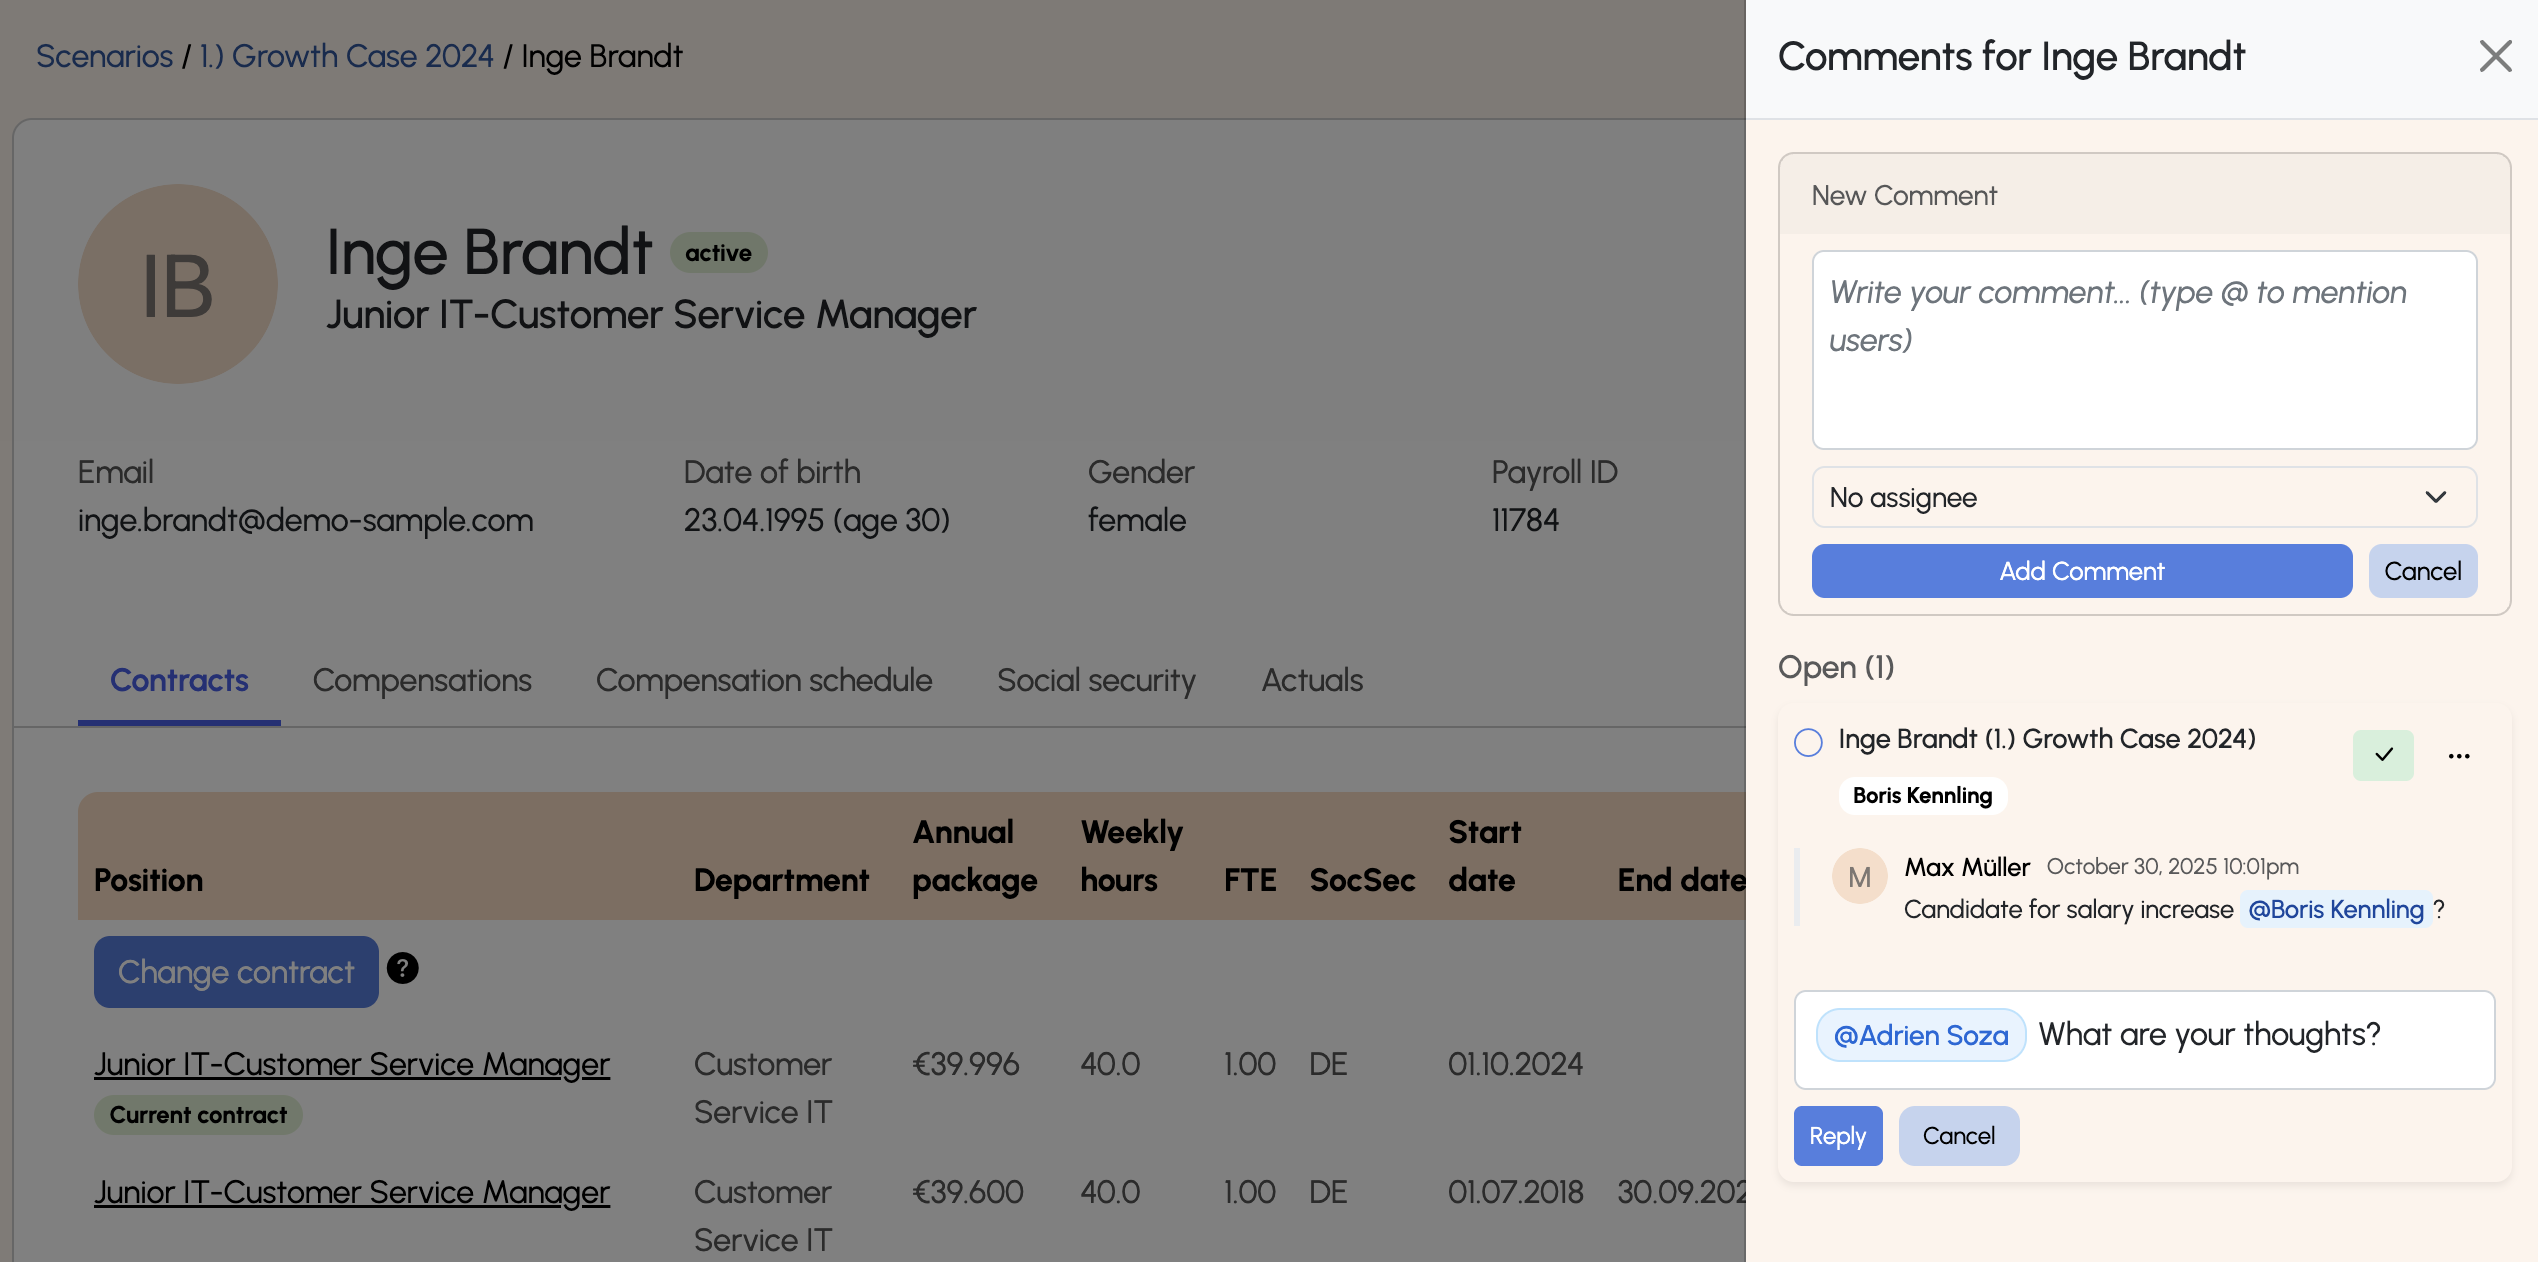Click the assignee dropdown chevron arrow
Image resolution: width=2538 pixels, height=1262 pixels.
pos(2436,497)
